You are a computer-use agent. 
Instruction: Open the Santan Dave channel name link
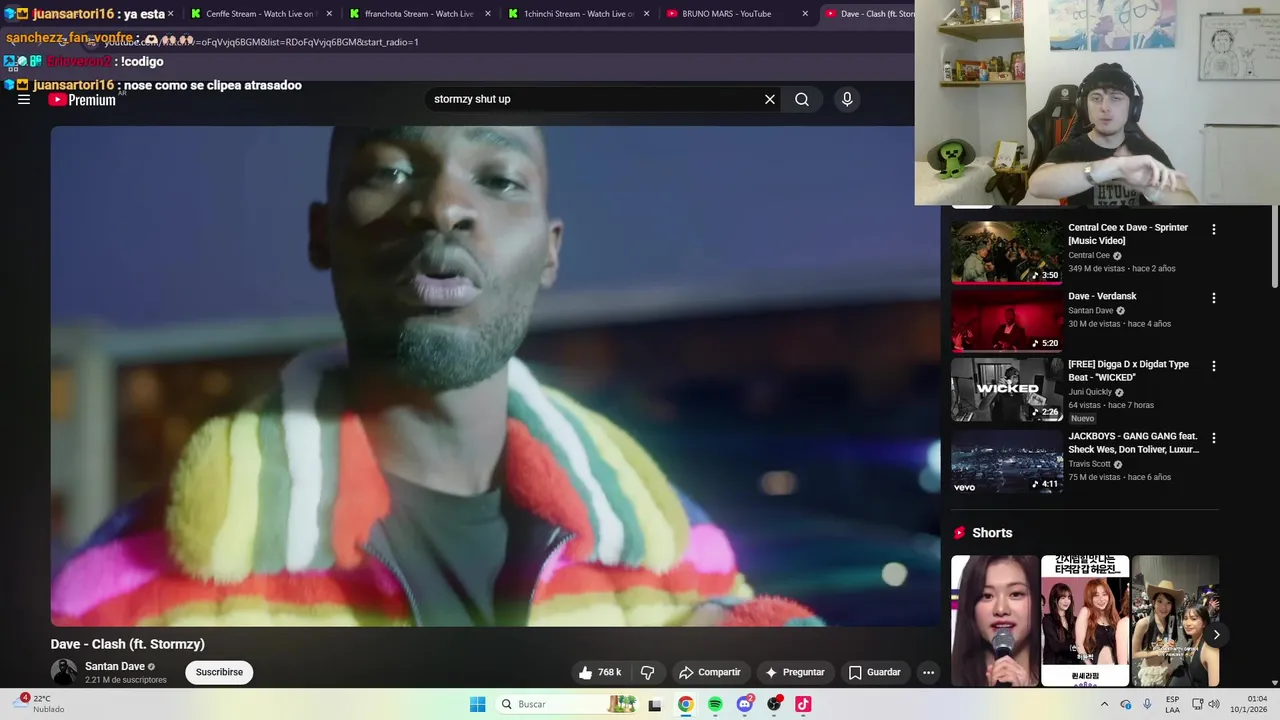115,666
